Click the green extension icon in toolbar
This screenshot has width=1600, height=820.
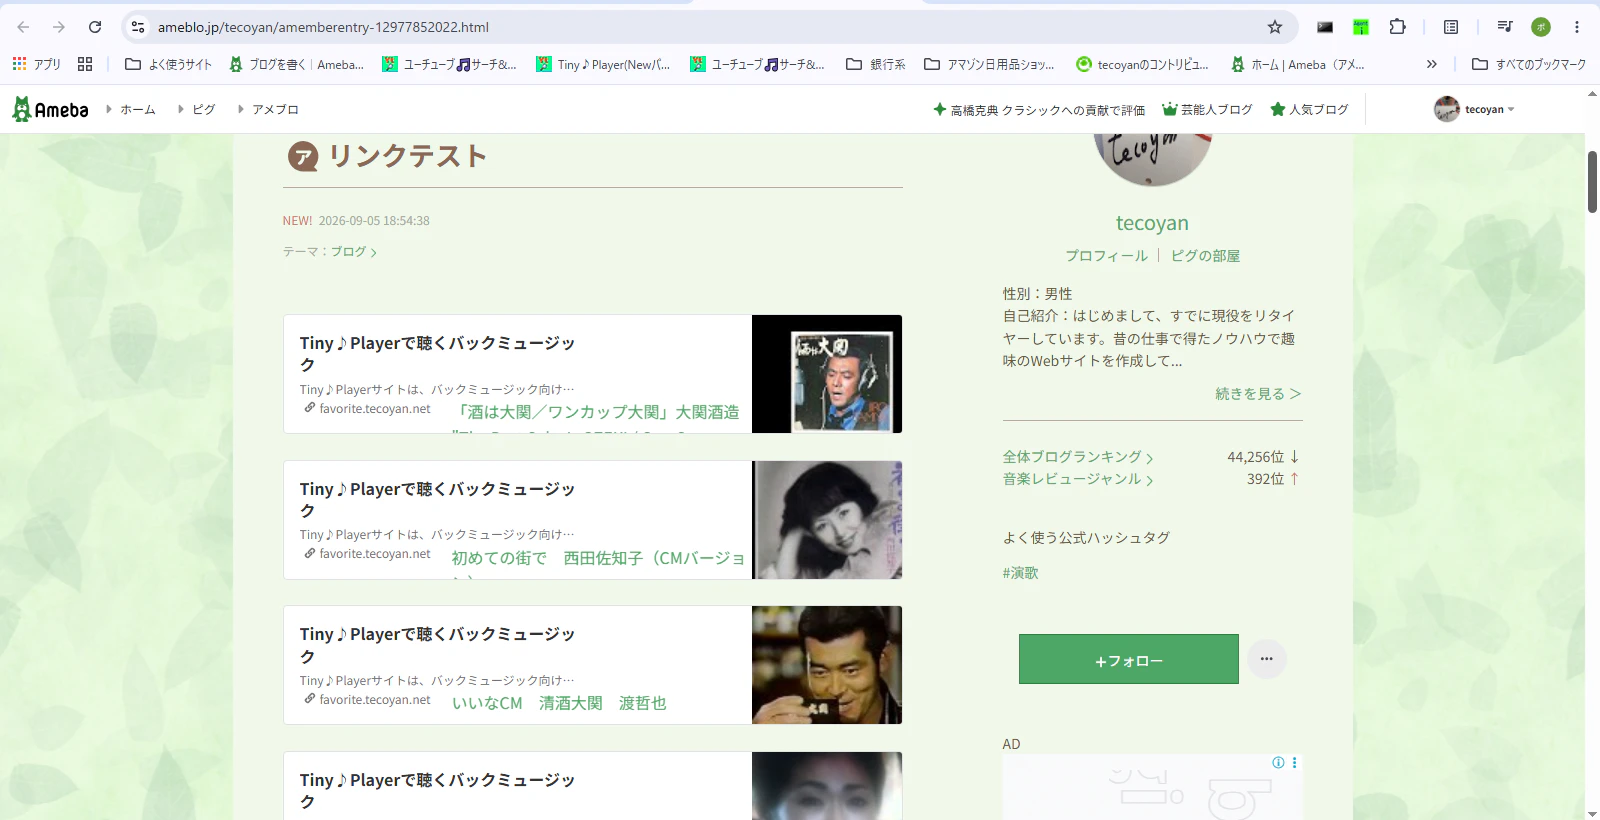click(x=1361, y=27)
